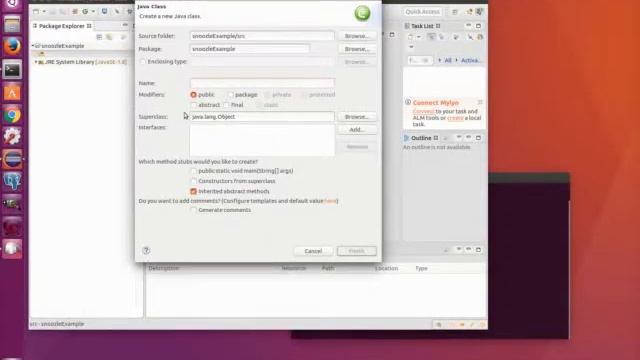Enable public static void main stub checkbox
Image resolution: width=640 pixels, height=360 pixels.
click(x=194, y=171)
